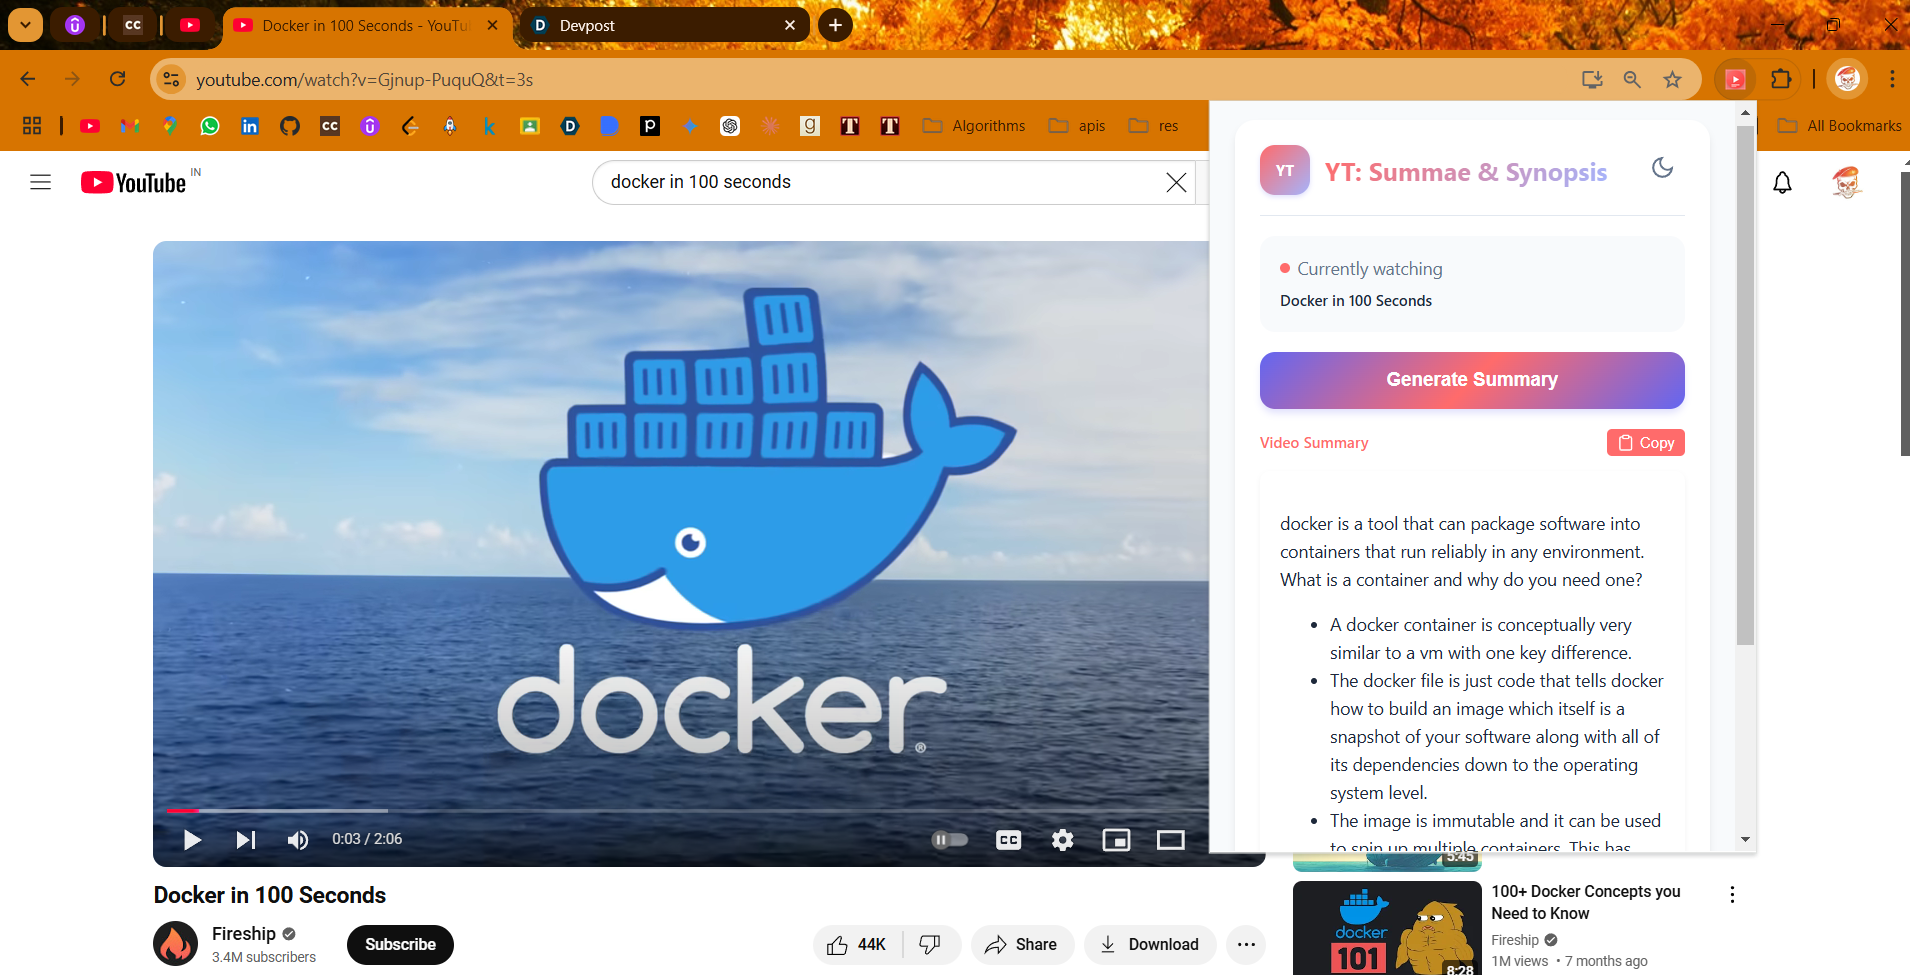1910x975 pixels.
Task: Open video settings gear
Action: tap(1062, 840)
